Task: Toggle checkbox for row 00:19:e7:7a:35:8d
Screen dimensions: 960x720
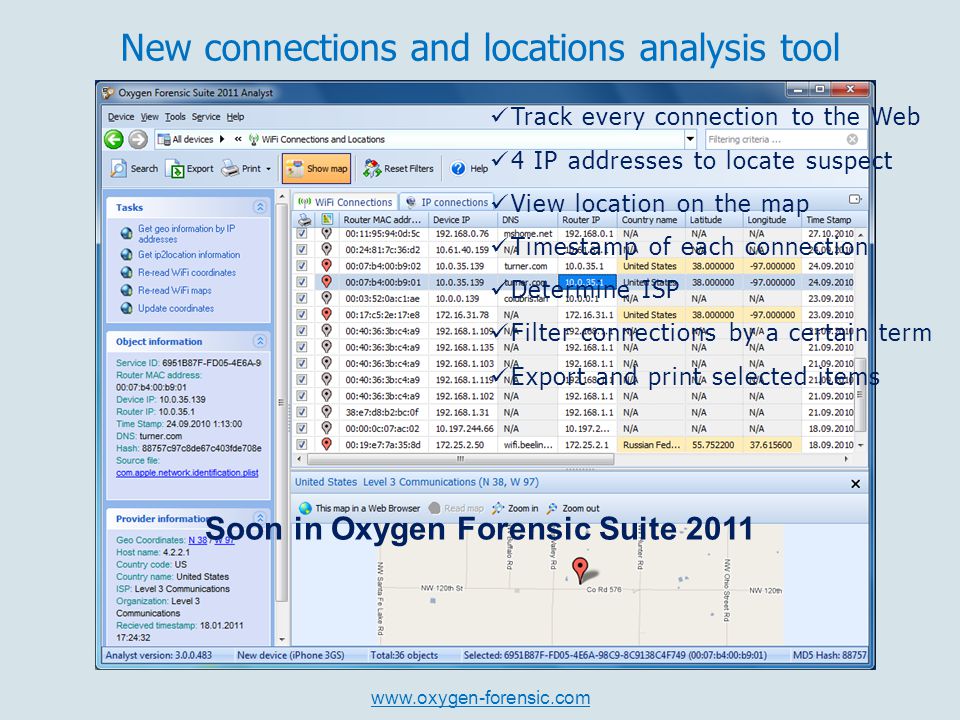Action: click(x=302, y=444)
